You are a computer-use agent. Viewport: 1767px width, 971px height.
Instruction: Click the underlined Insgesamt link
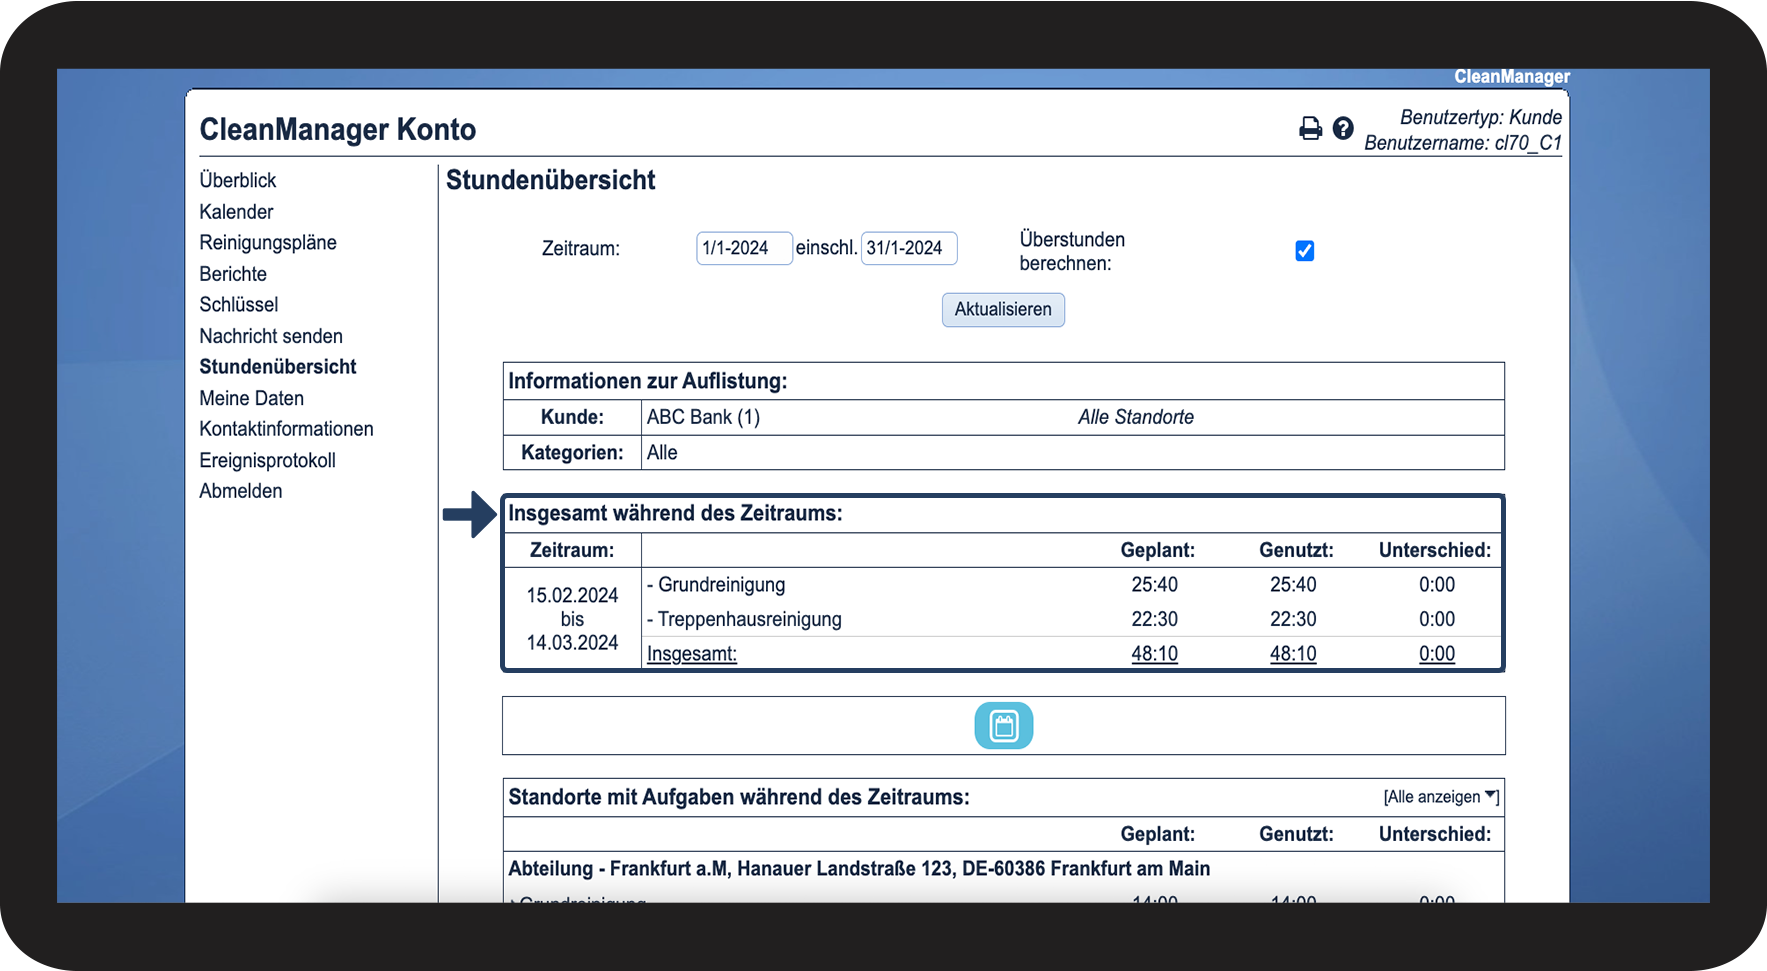[692, 654]
